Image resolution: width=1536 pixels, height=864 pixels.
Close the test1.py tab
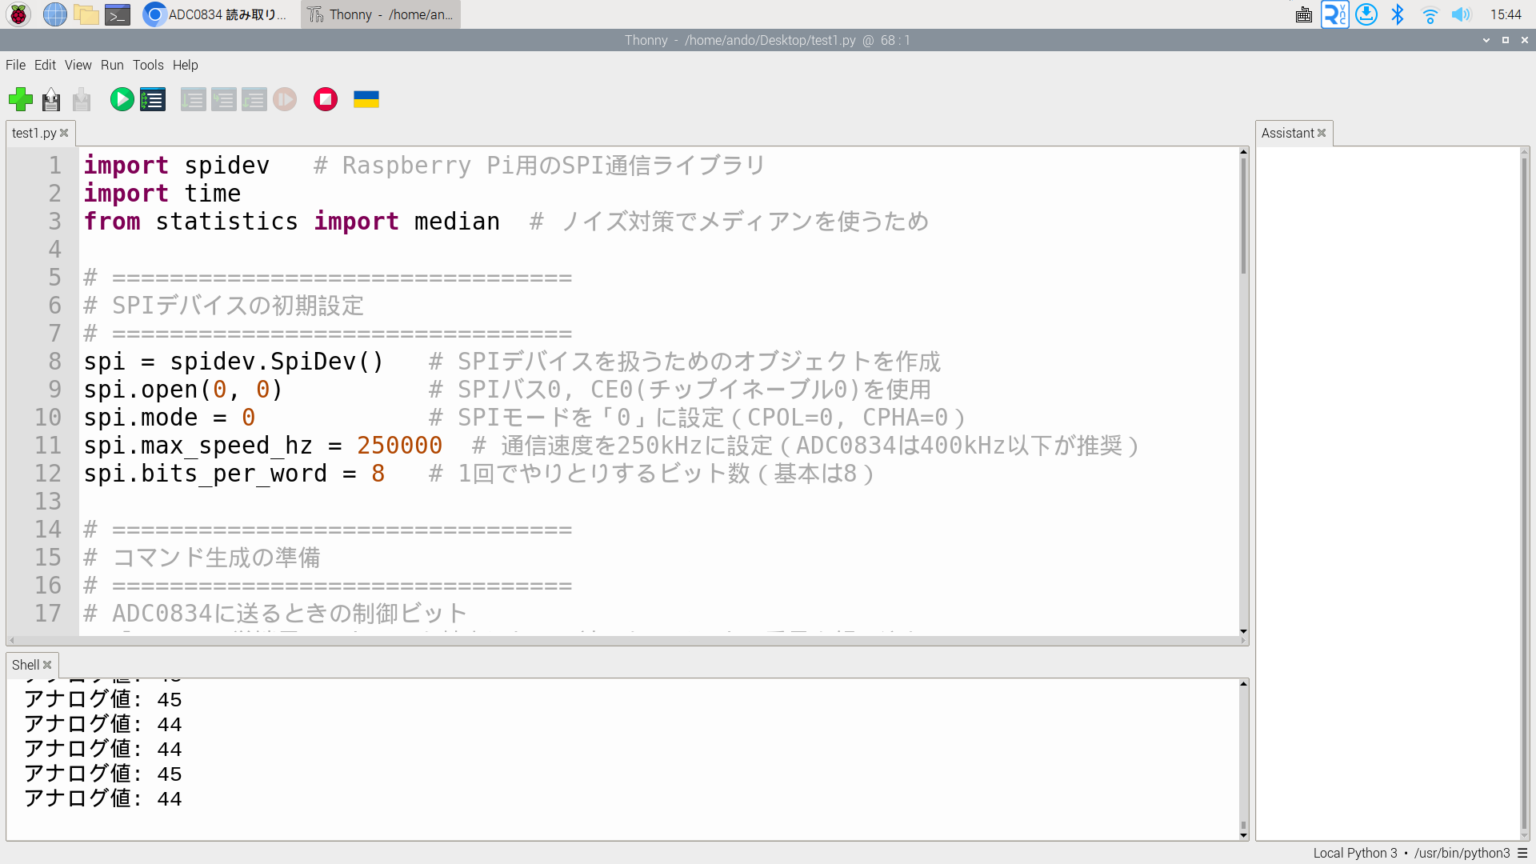tap(64, 132)
